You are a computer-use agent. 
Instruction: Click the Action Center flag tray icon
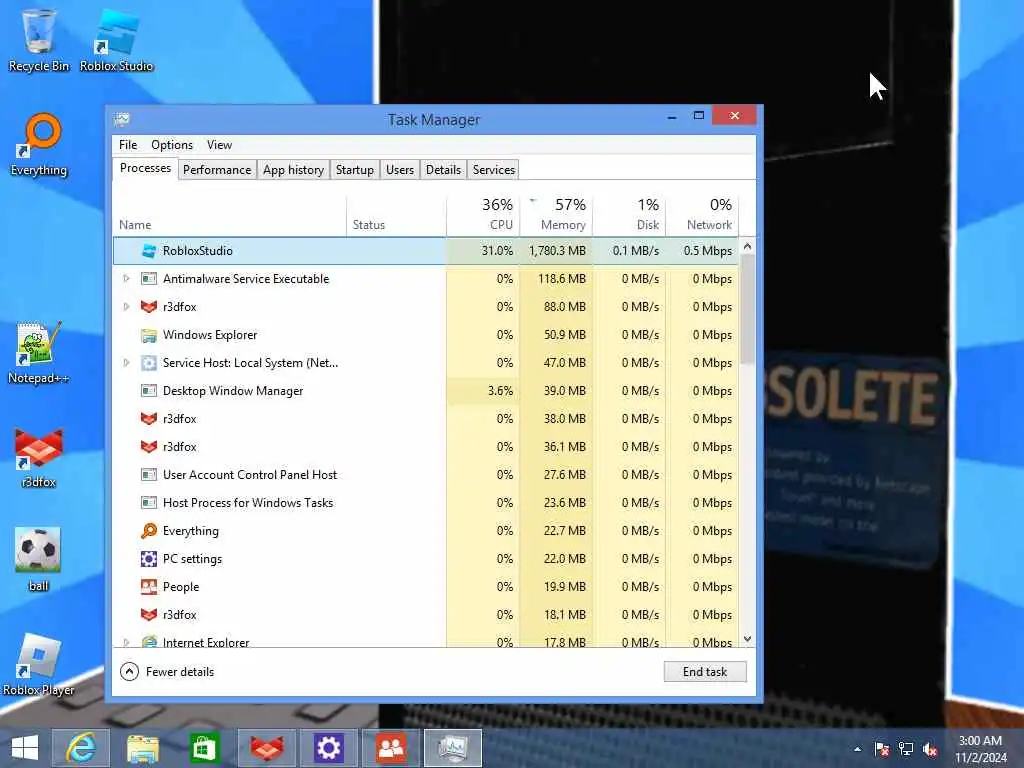click(x=882, y=750)
